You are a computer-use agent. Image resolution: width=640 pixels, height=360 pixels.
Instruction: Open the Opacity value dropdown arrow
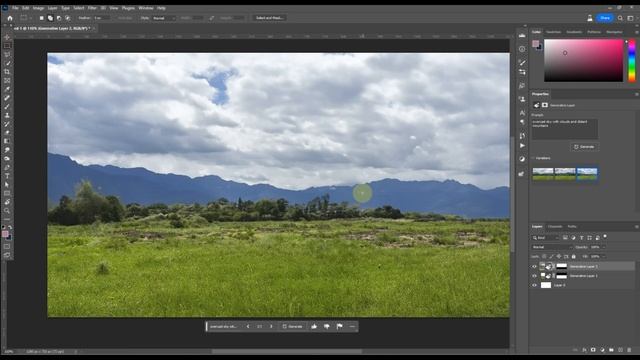(603, 247)
